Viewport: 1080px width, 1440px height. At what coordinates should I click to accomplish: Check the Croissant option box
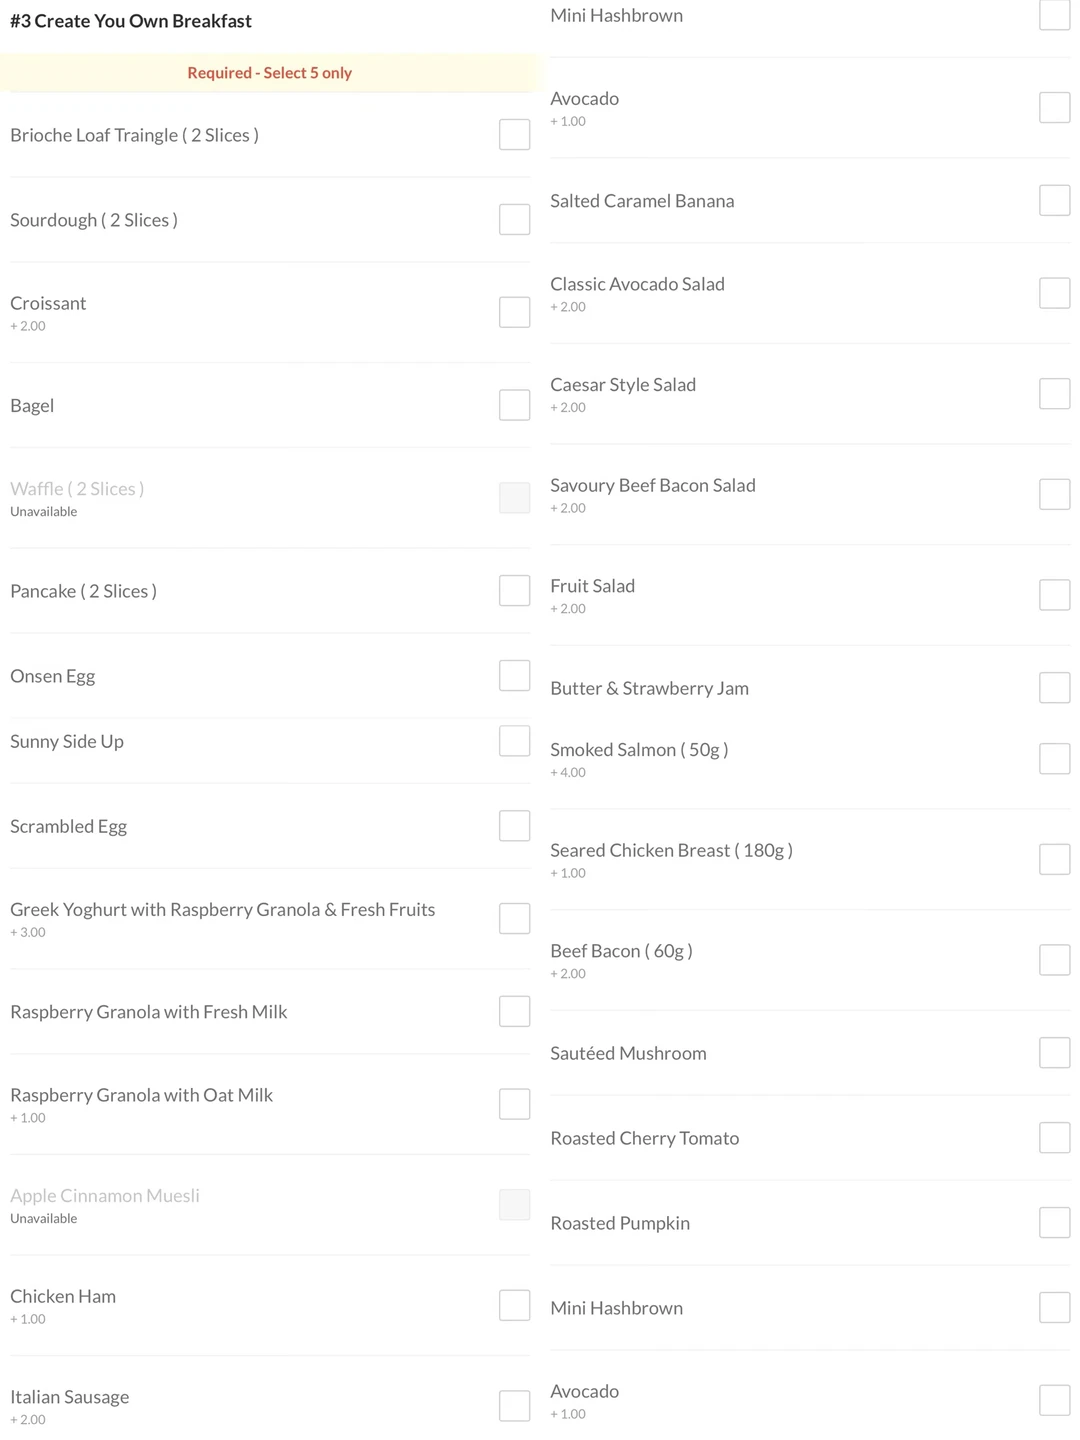(514, 312)
